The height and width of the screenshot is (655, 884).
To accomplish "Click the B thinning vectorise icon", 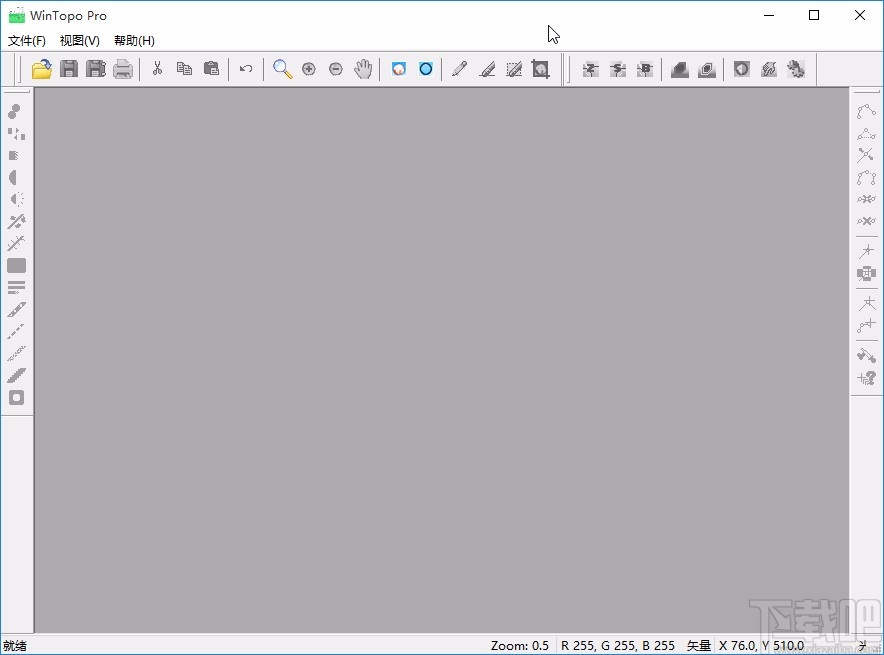I will (x=644, y=69).
